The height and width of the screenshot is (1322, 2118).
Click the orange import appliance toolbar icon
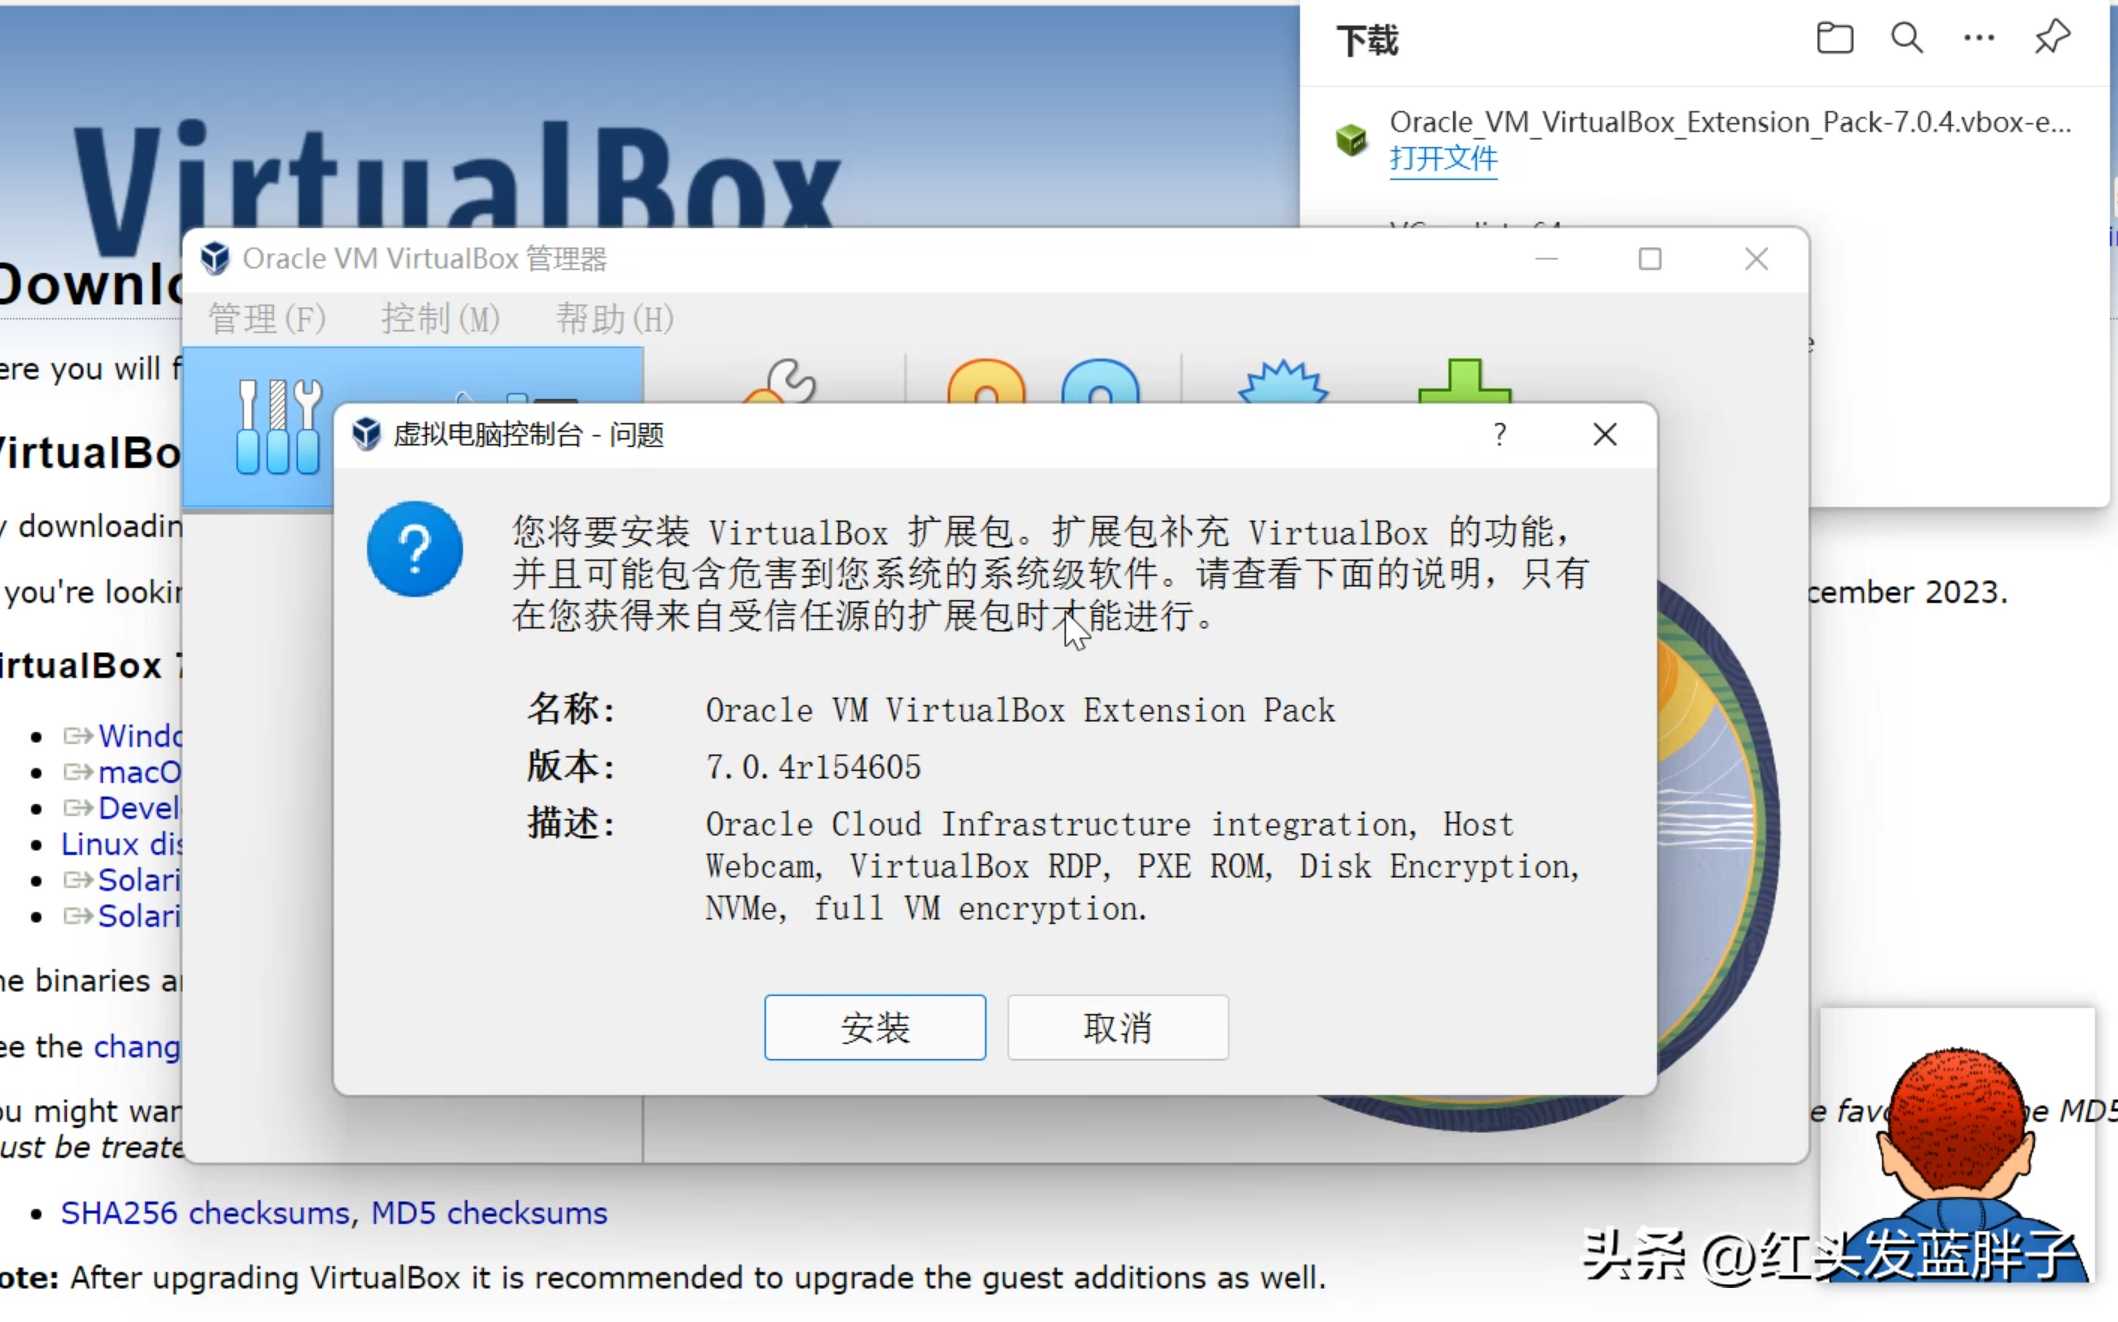pos(986,382)
